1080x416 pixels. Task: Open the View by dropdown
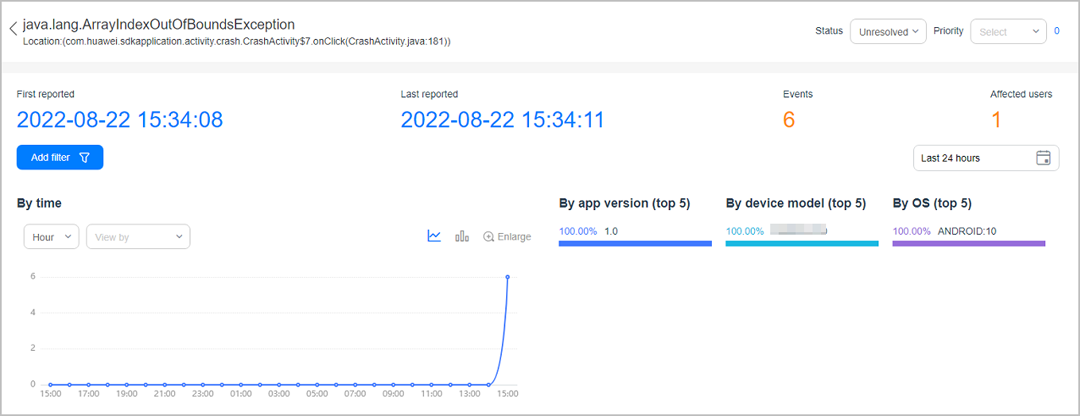(x=138, y=236)
